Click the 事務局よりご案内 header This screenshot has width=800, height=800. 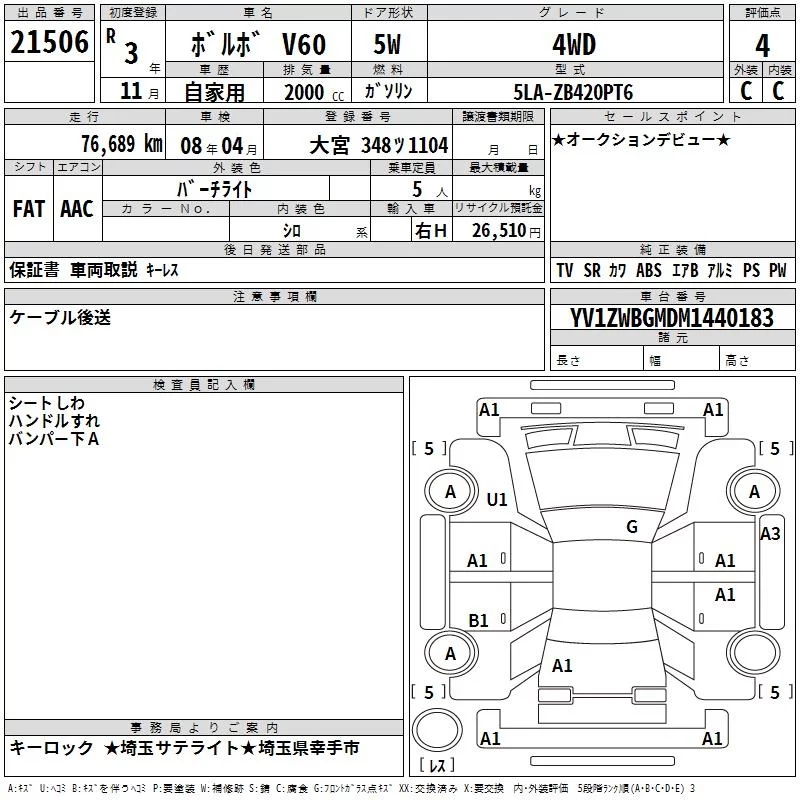click(x=204, y=728)
